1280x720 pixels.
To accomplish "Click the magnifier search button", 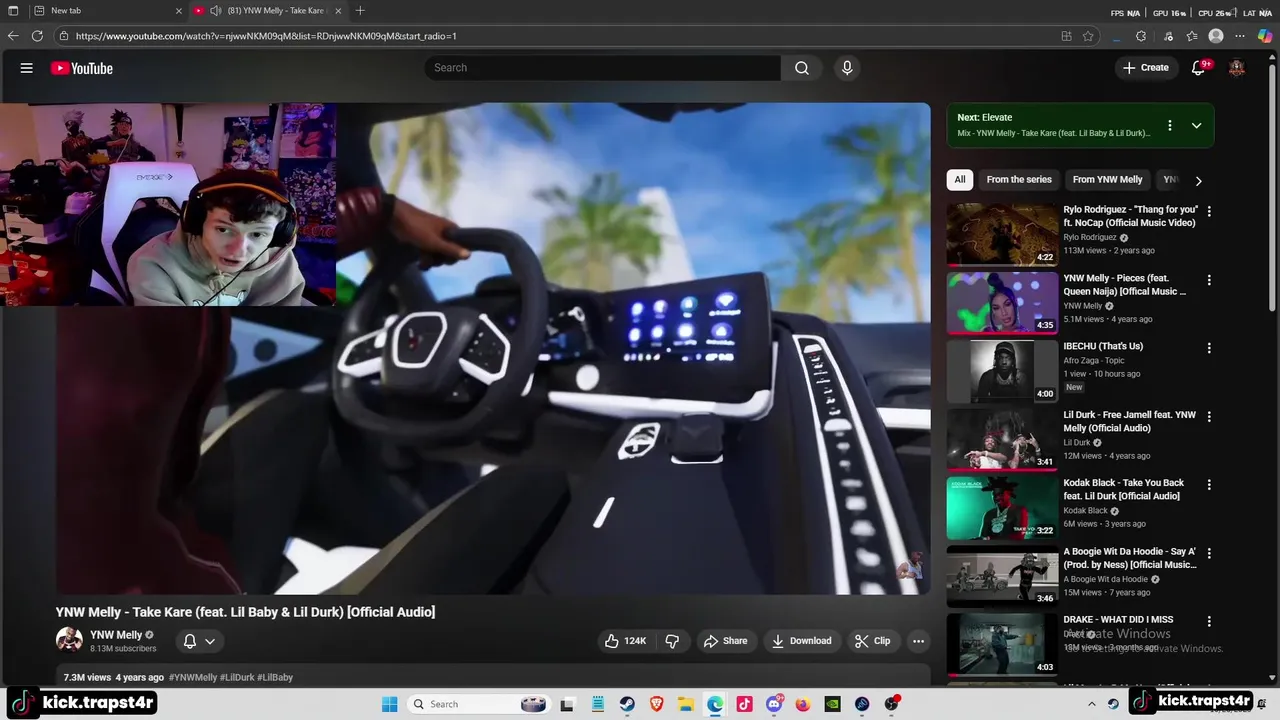I will click(x=802, y=68).
